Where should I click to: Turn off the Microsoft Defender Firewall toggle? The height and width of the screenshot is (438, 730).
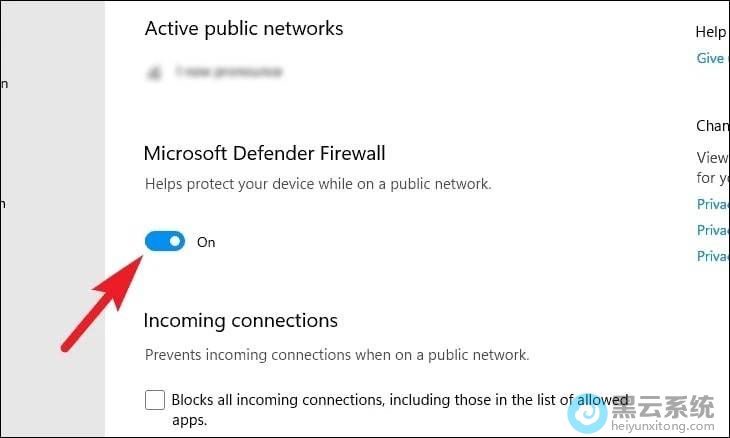click(x=165, y=241)
